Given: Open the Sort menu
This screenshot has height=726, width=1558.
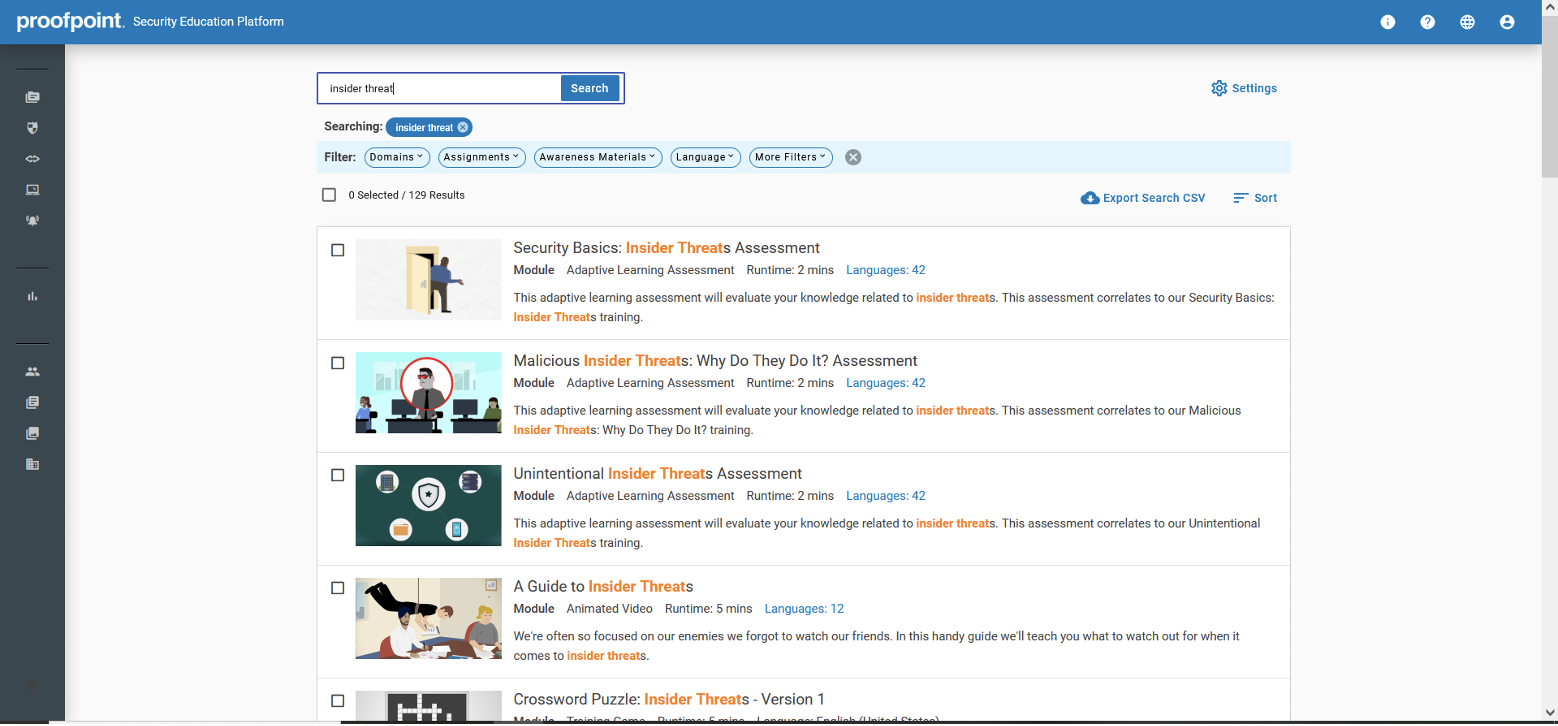Looking at the screenshot, I should [1255, 198].
